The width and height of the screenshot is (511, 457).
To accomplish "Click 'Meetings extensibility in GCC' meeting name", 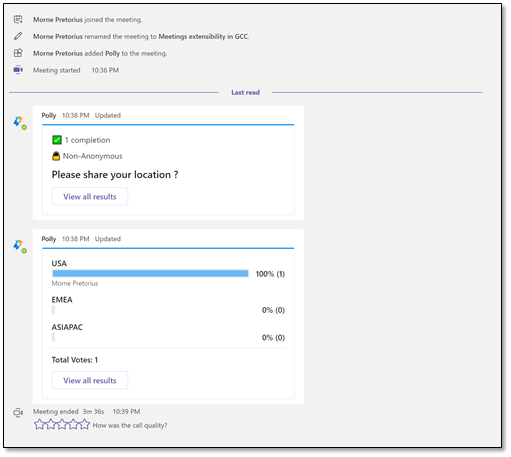I will [x=203, y=36].
